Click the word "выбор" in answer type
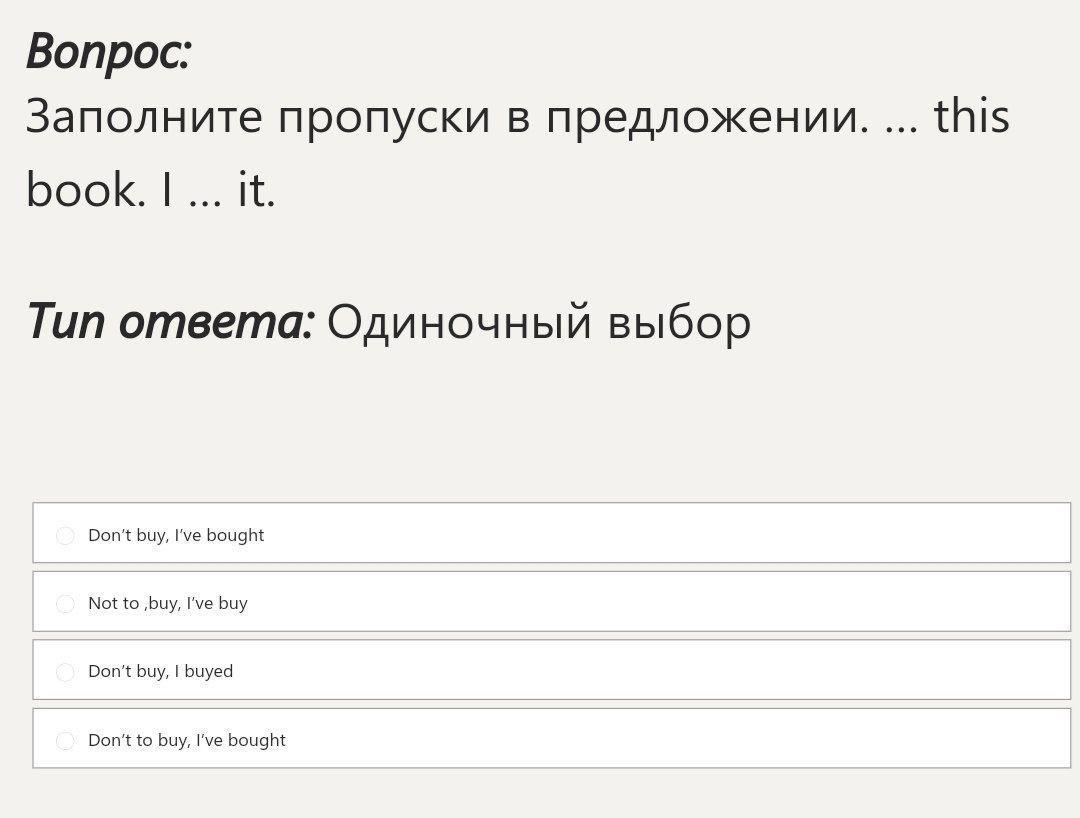 tap(679, 322)
